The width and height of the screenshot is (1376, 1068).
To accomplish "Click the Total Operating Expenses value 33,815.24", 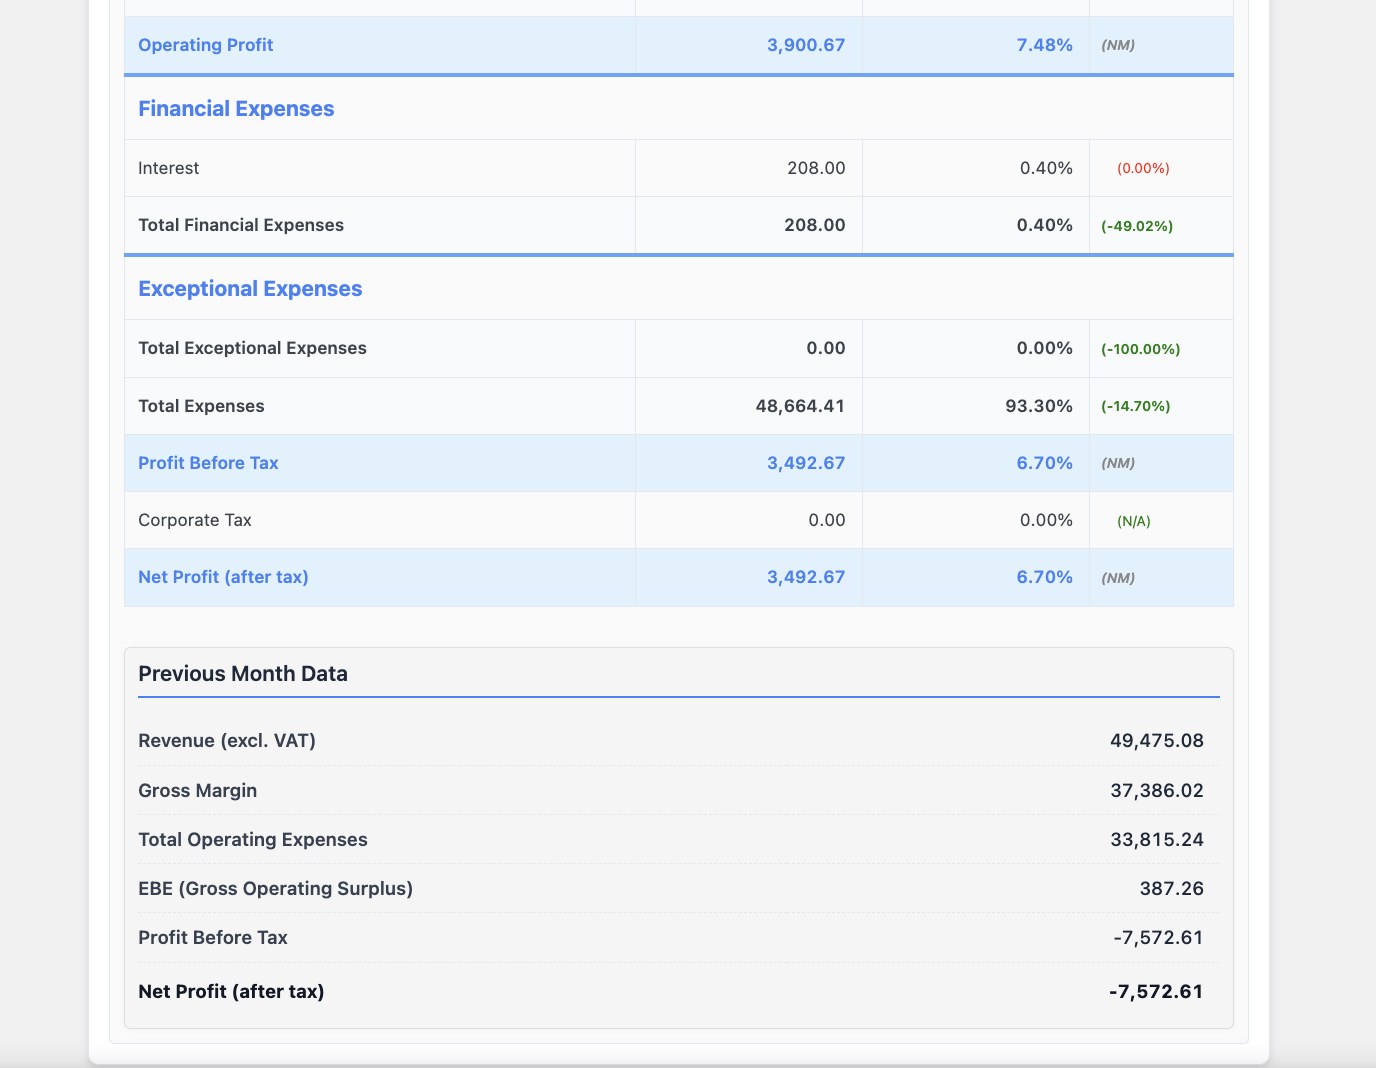I will (1157, 840).
